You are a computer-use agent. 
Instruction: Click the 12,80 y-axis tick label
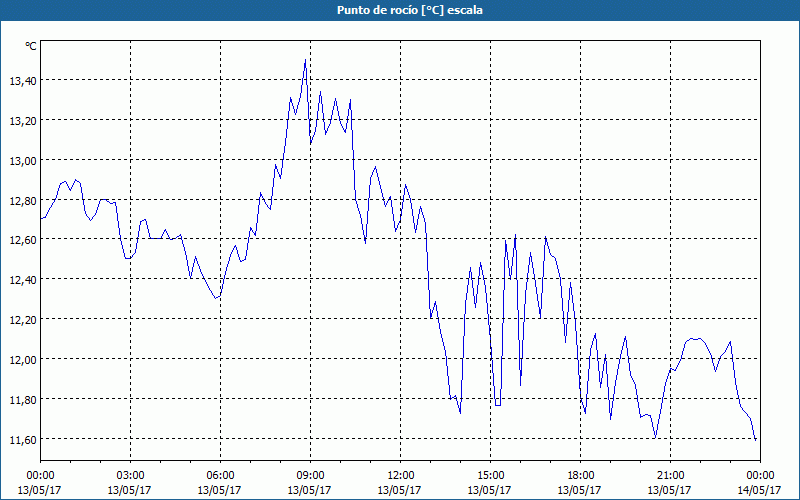pyautogui.click(x=23, y=201)
